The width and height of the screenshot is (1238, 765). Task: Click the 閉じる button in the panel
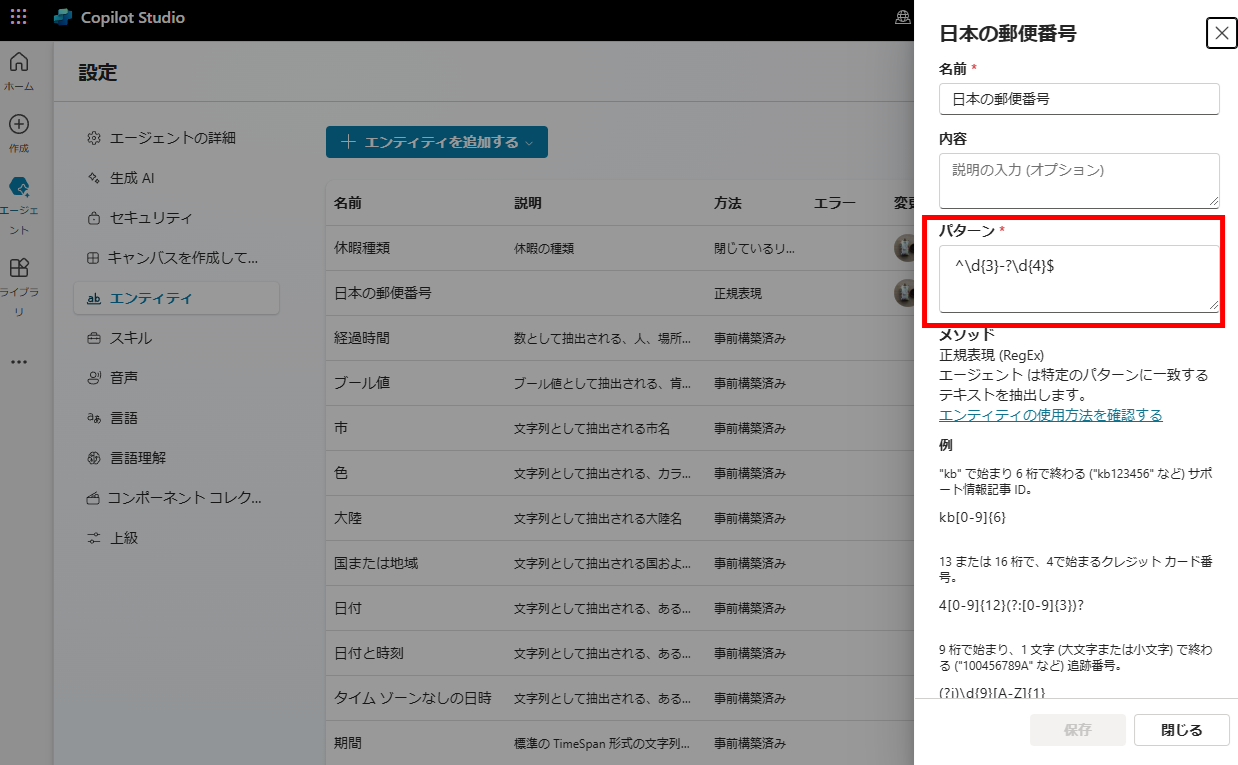(x=1181, y=730)
